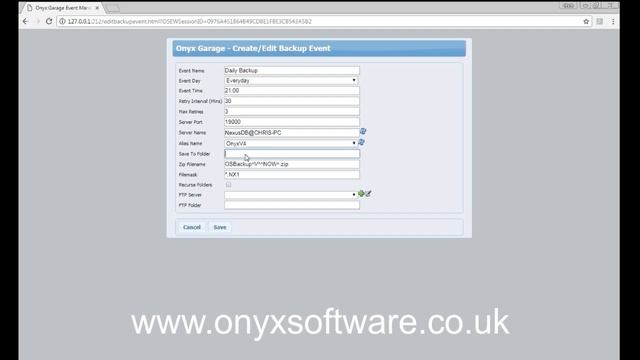The height and width of the screenshot is (360, 640).
Task: Open the Alias Name dropdown
Action: pyautogui.click(x=291, y=143)
